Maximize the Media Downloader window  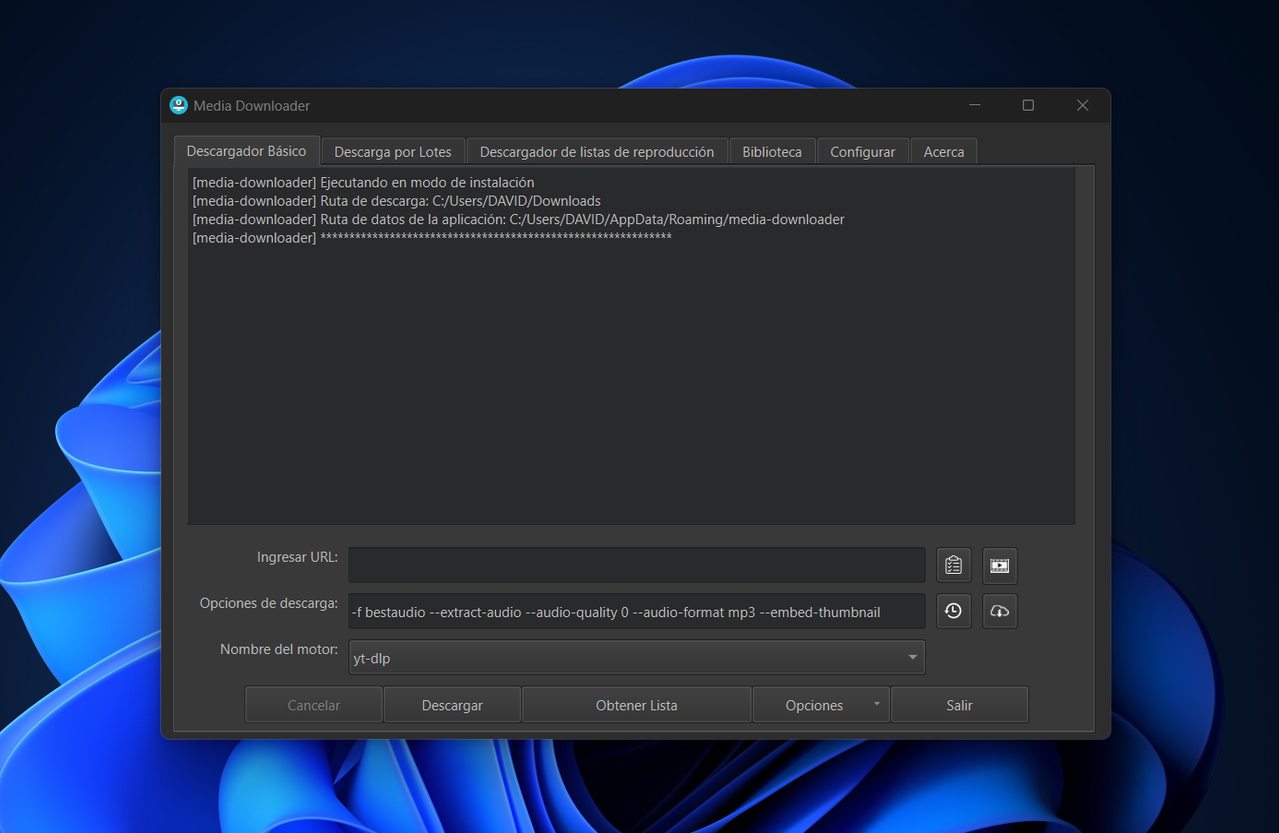click(x=1028, y=105)
